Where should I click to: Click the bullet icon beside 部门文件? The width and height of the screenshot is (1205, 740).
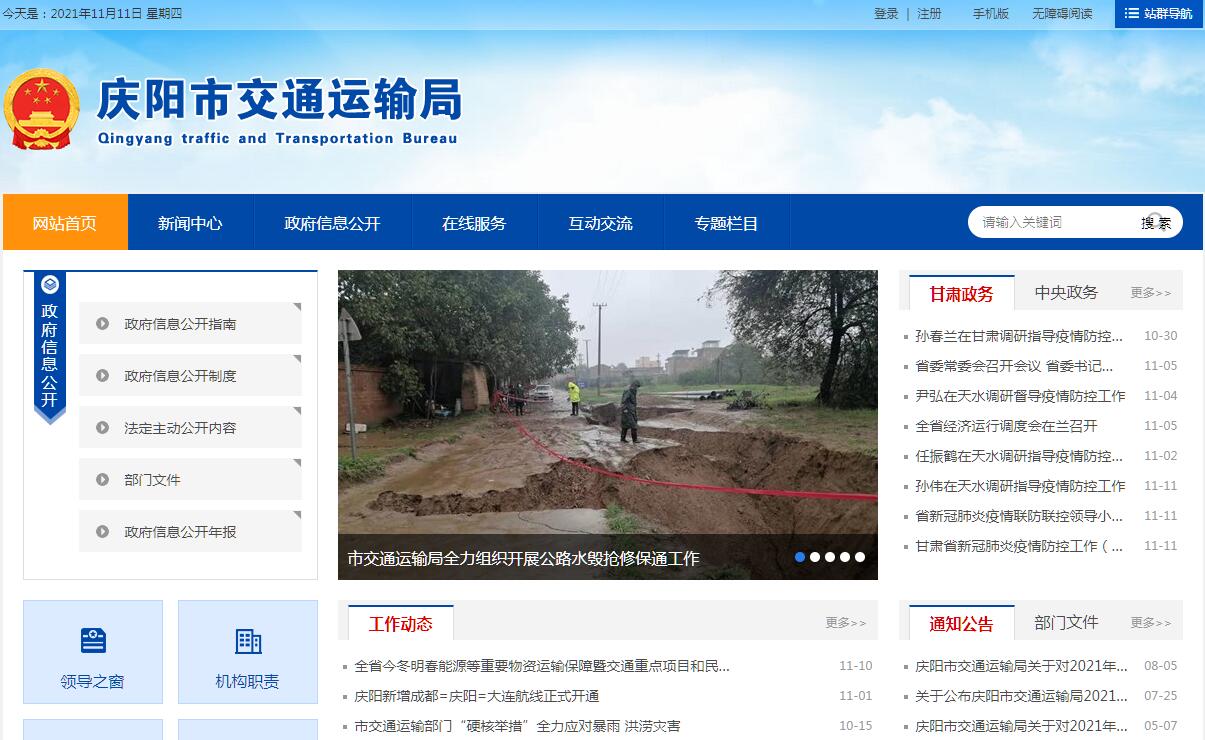point(102,480)
